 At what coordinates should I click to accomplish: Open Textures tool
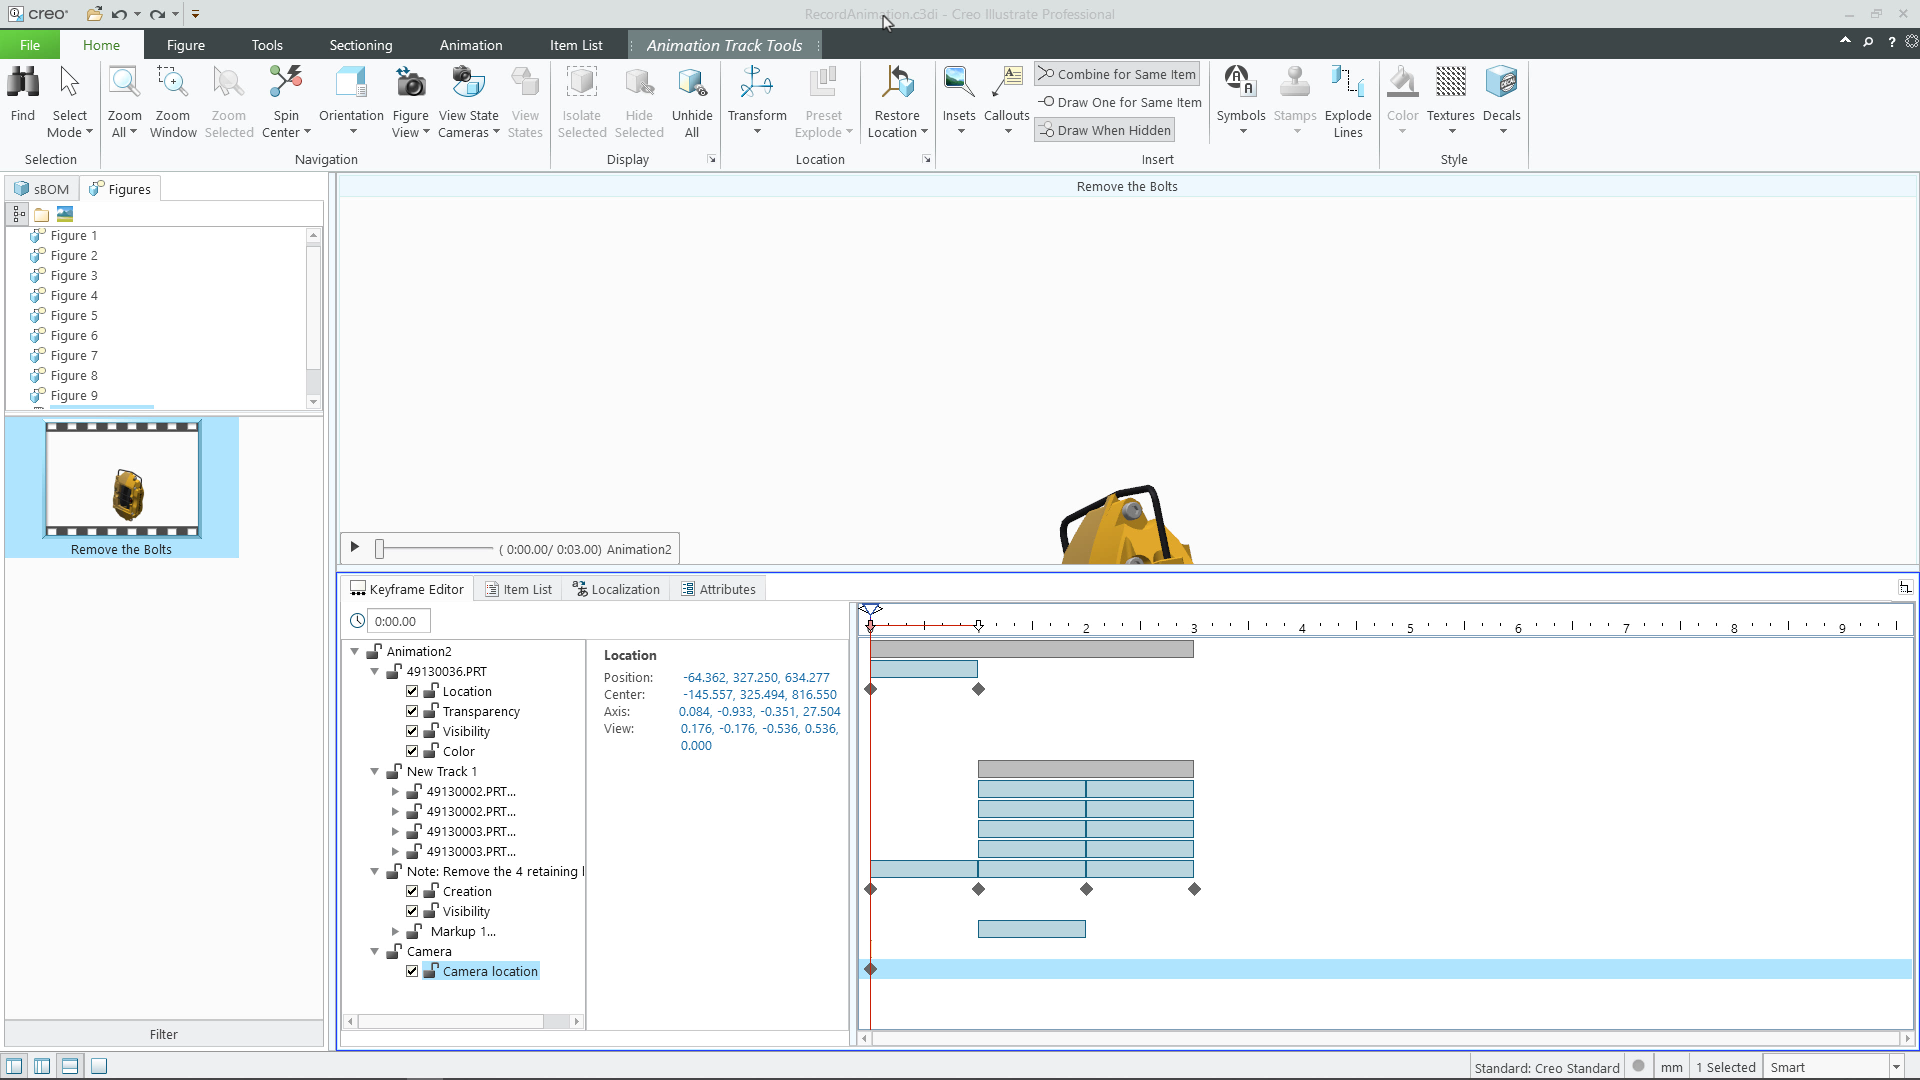tap(1450, 102)
